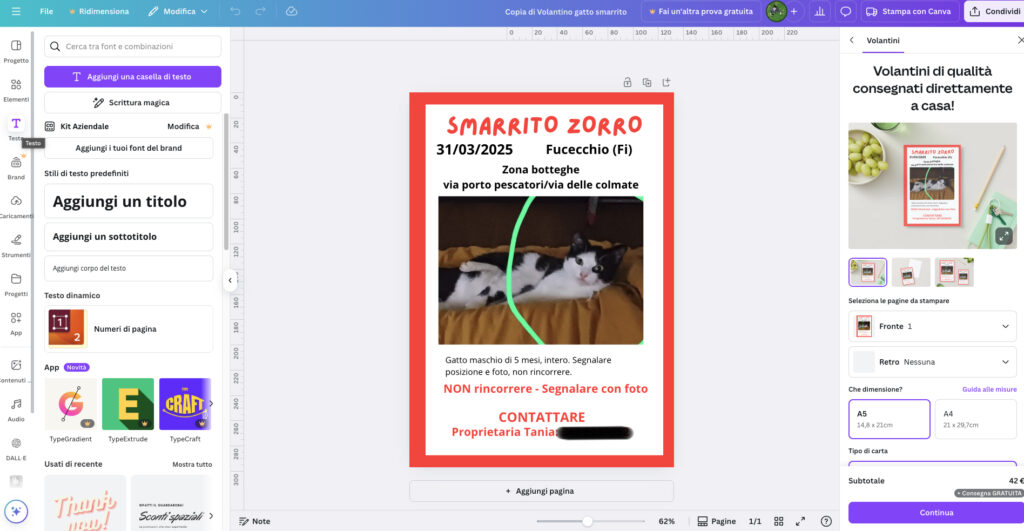Open the Guida alle misure link
Image resolution: width=1024 pixels, height=531 pixels.
[989, 389]
